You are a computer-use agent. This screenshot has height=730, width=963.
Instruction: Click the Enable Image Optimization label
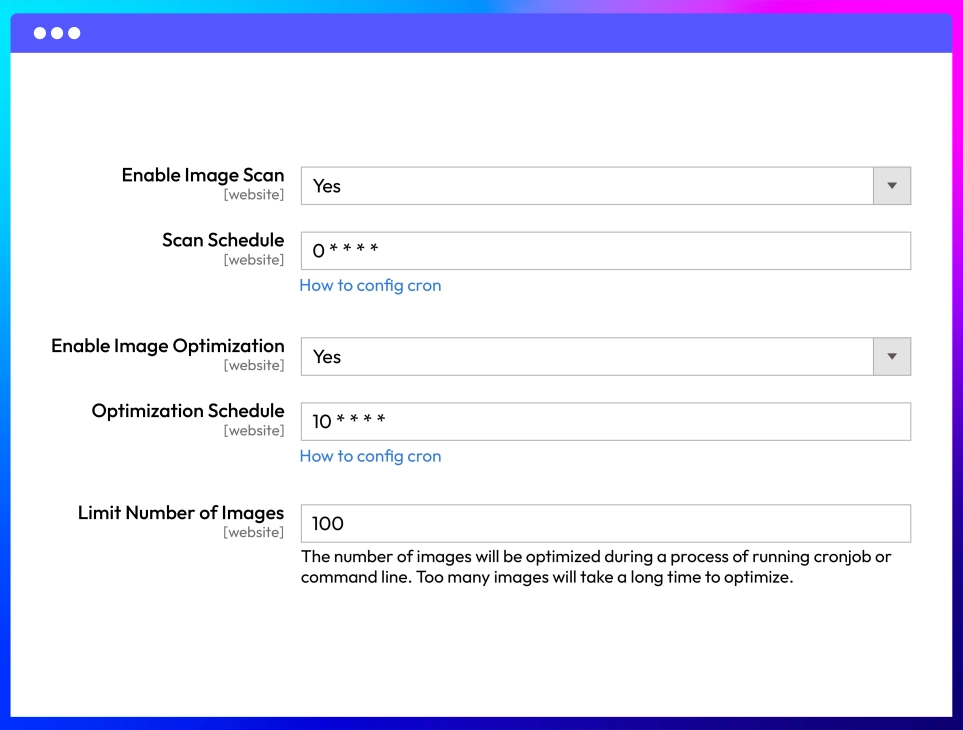point(168,346)
